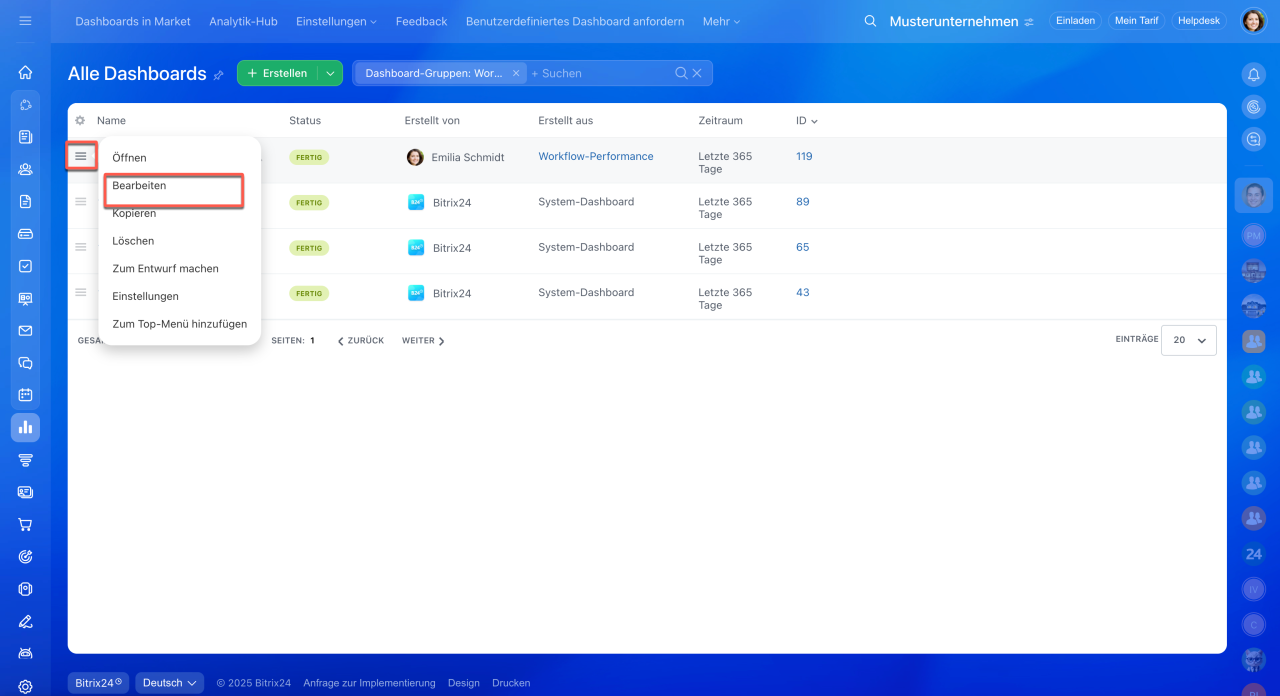Choose Löschen in the context menu
Viewport: 1280px width, 696px height.
pyautogui.click(x=133, y=241)
